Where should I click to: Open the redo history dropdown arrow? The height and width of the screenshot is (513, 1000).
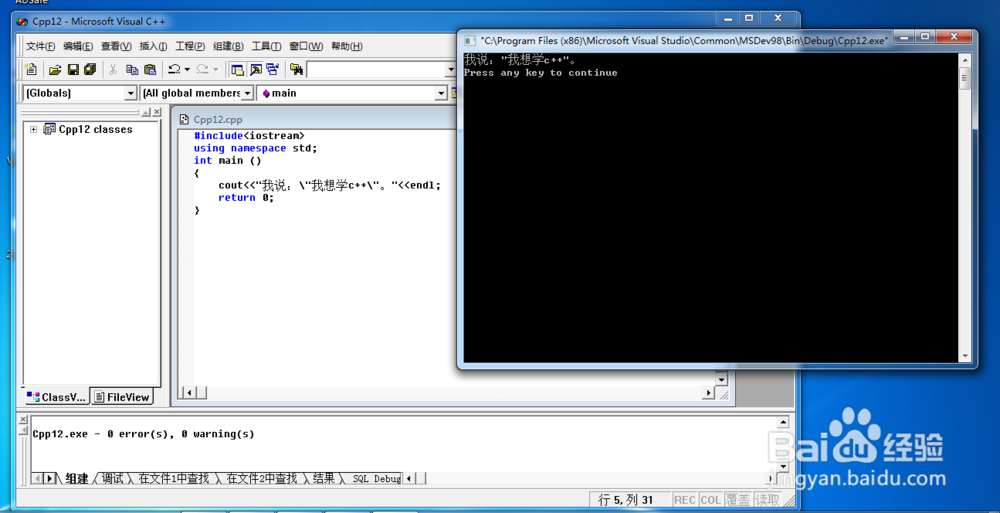click(216, 69)
